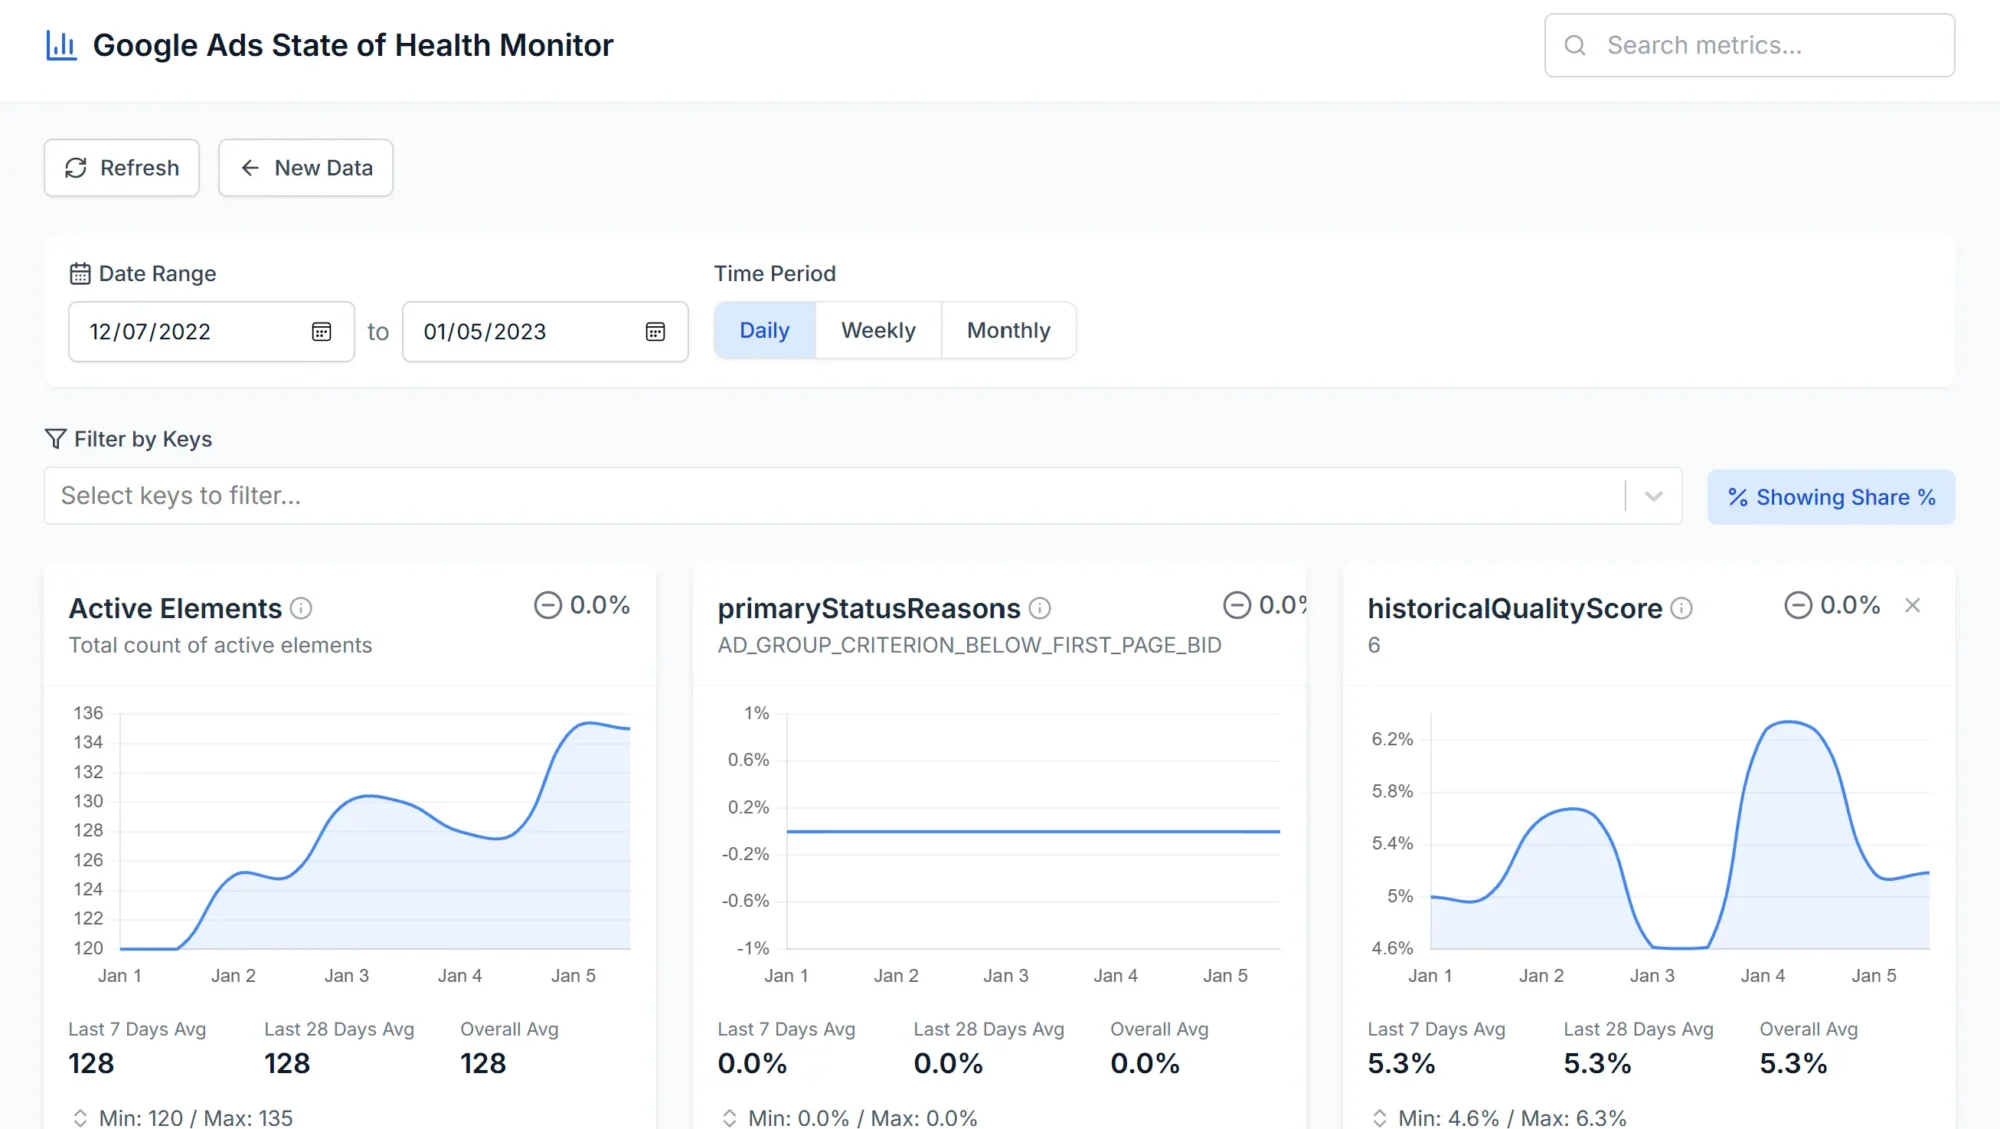Click the New Data button

[x=306, y=168]
